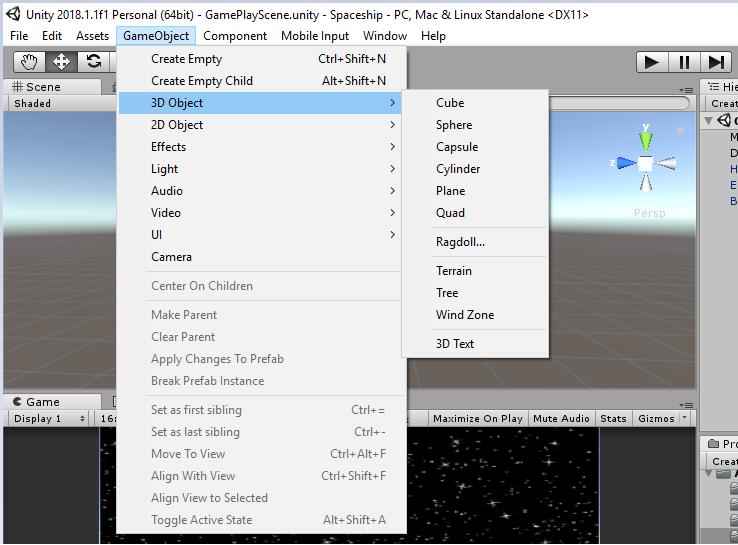Create a Sphere 3D object

point(475,125)
